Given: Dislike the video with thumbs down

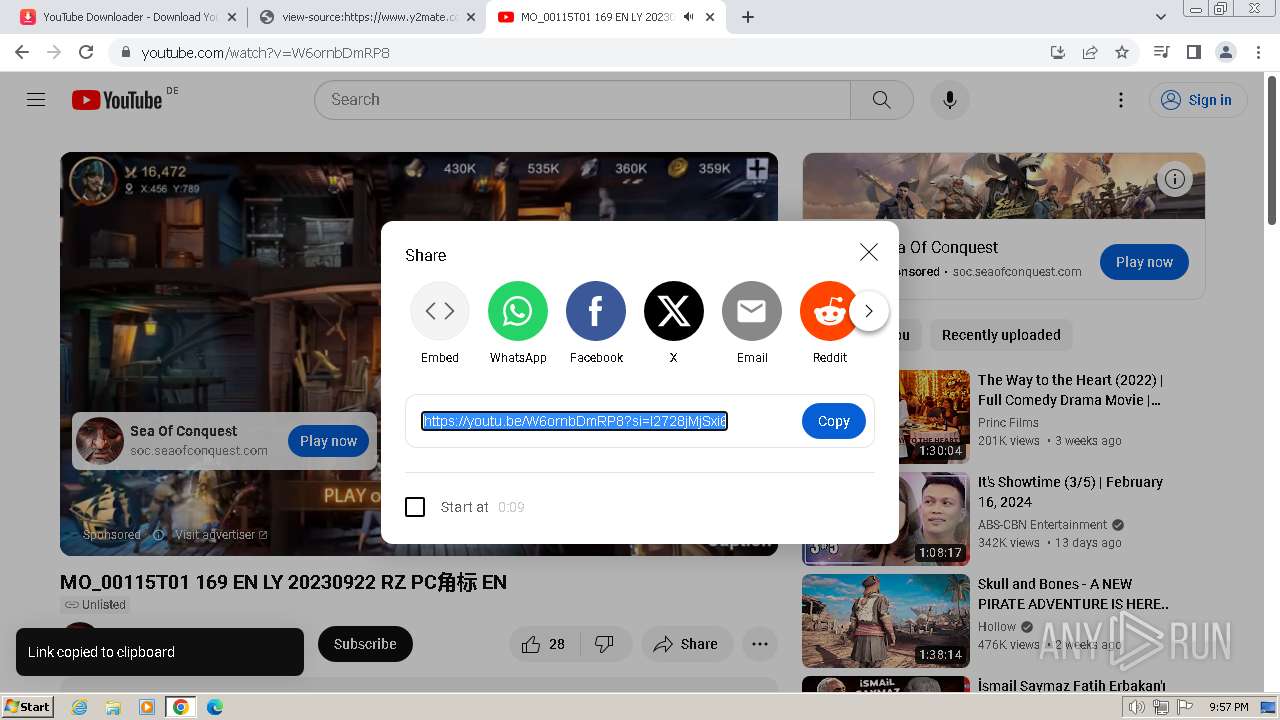Looking at the screenshot, I should pyautogui.click(x=604, y=644).
